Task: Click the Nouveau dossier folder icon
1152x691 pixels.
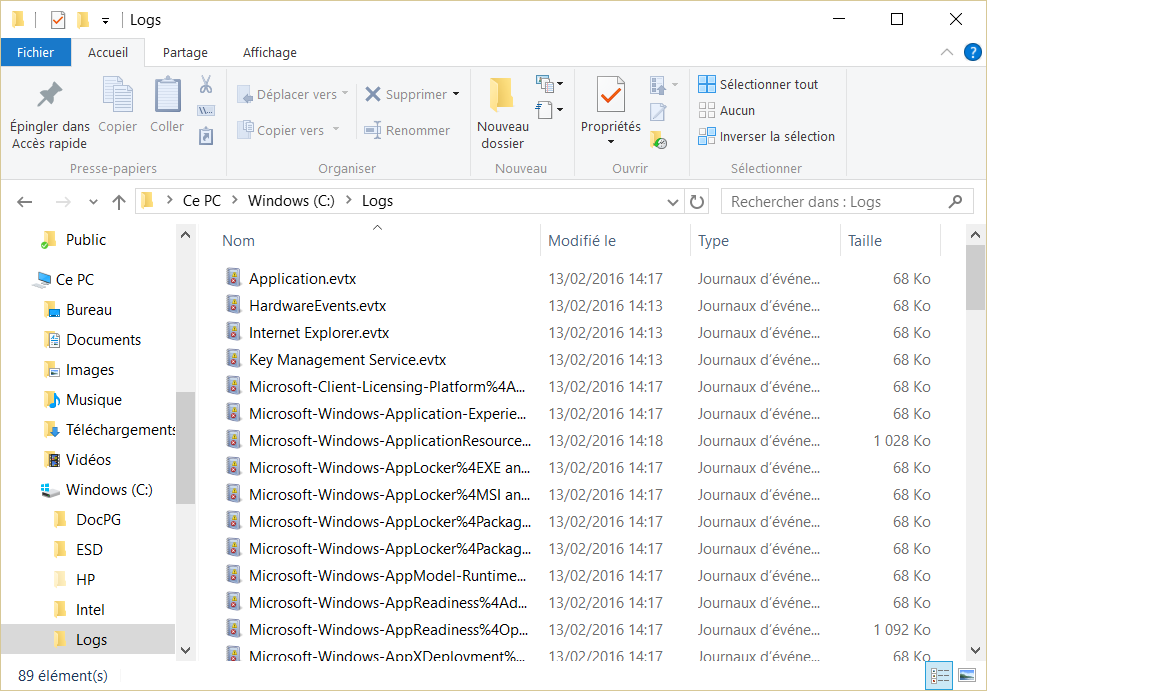Action: (503, 95)
